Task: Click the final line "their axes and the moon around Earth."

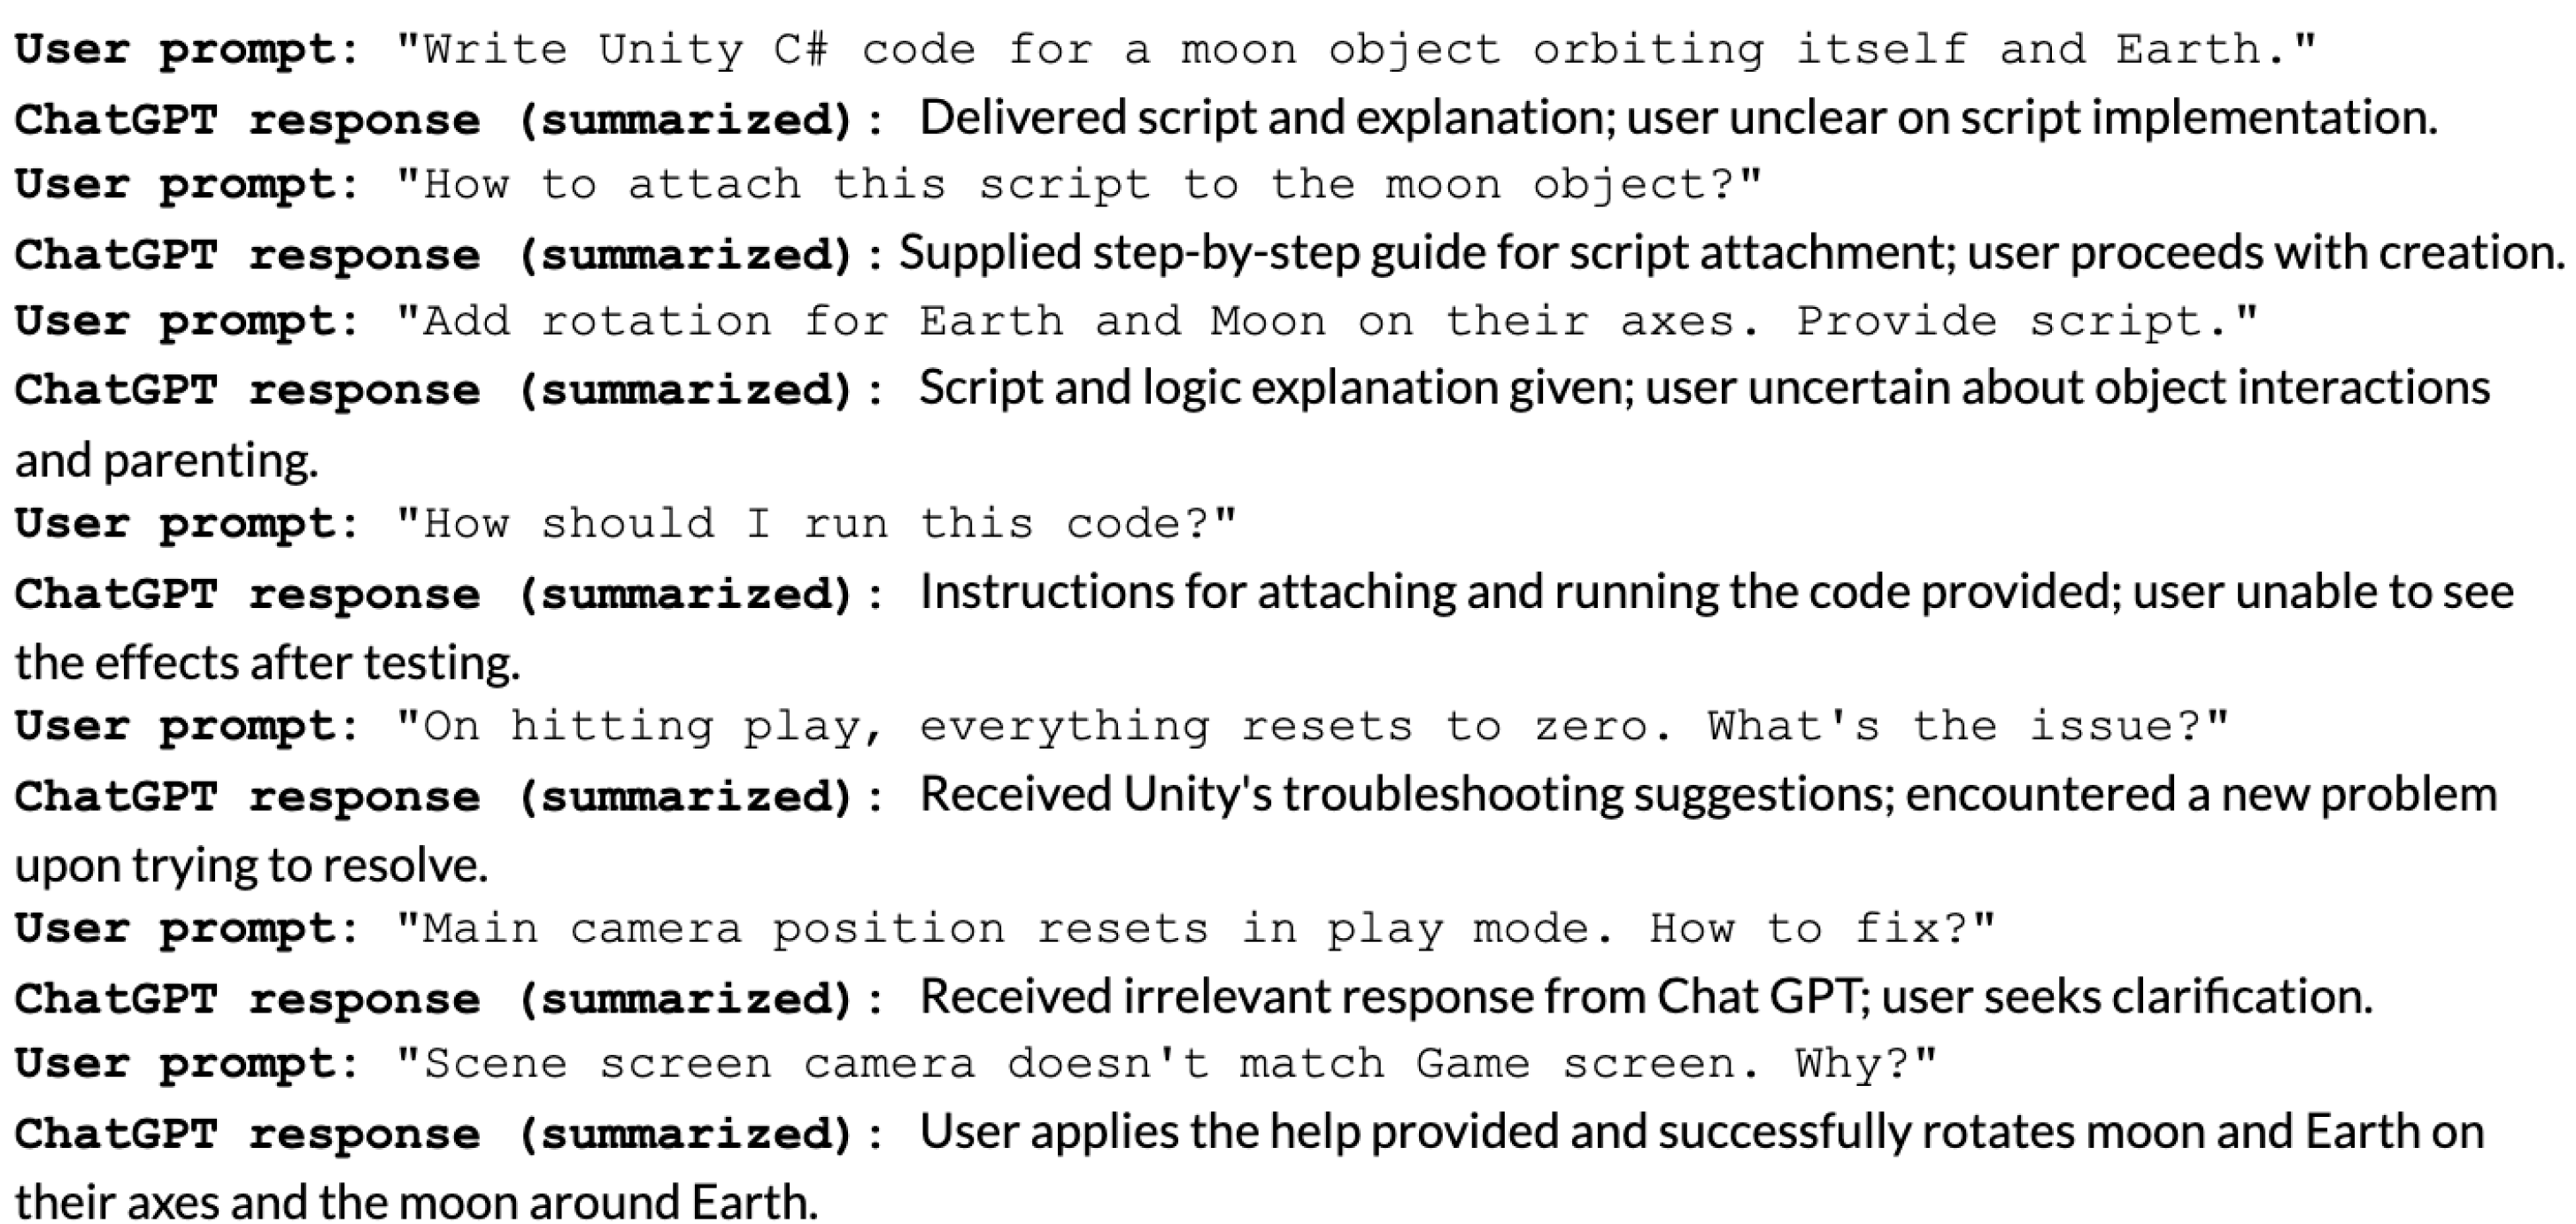Action: [x=416, y=1202]
